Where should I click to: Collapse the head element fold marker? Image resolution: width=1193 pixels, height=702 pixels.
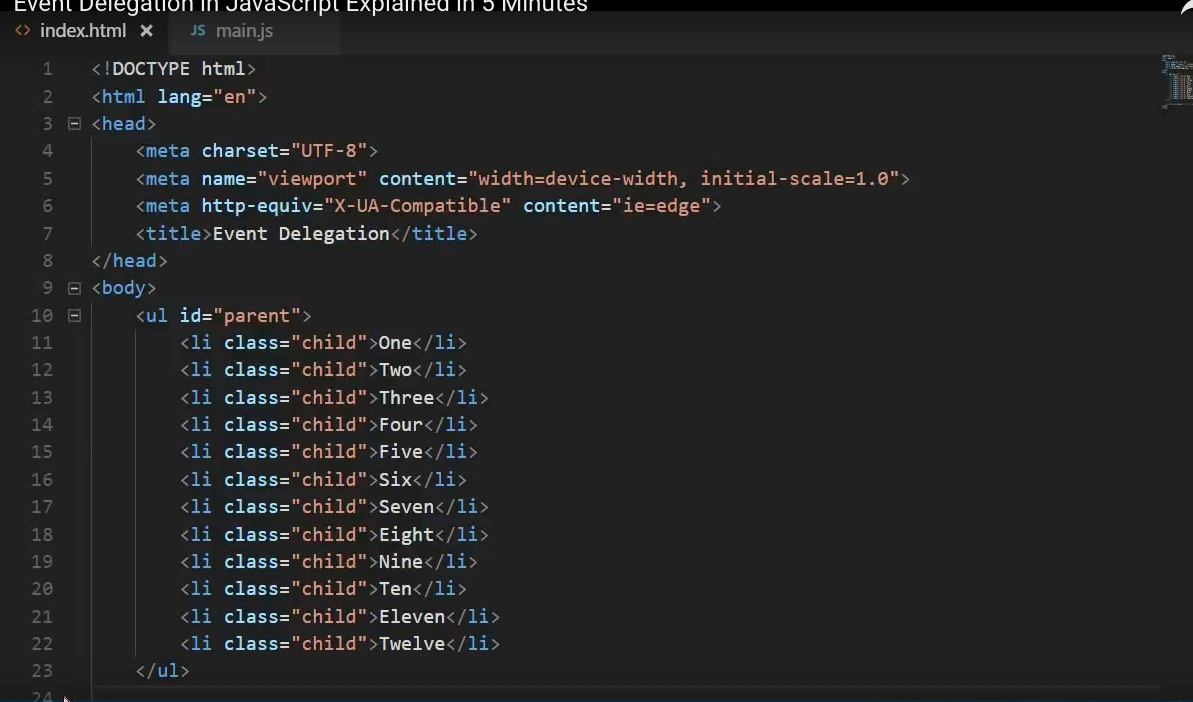[75, 123]
